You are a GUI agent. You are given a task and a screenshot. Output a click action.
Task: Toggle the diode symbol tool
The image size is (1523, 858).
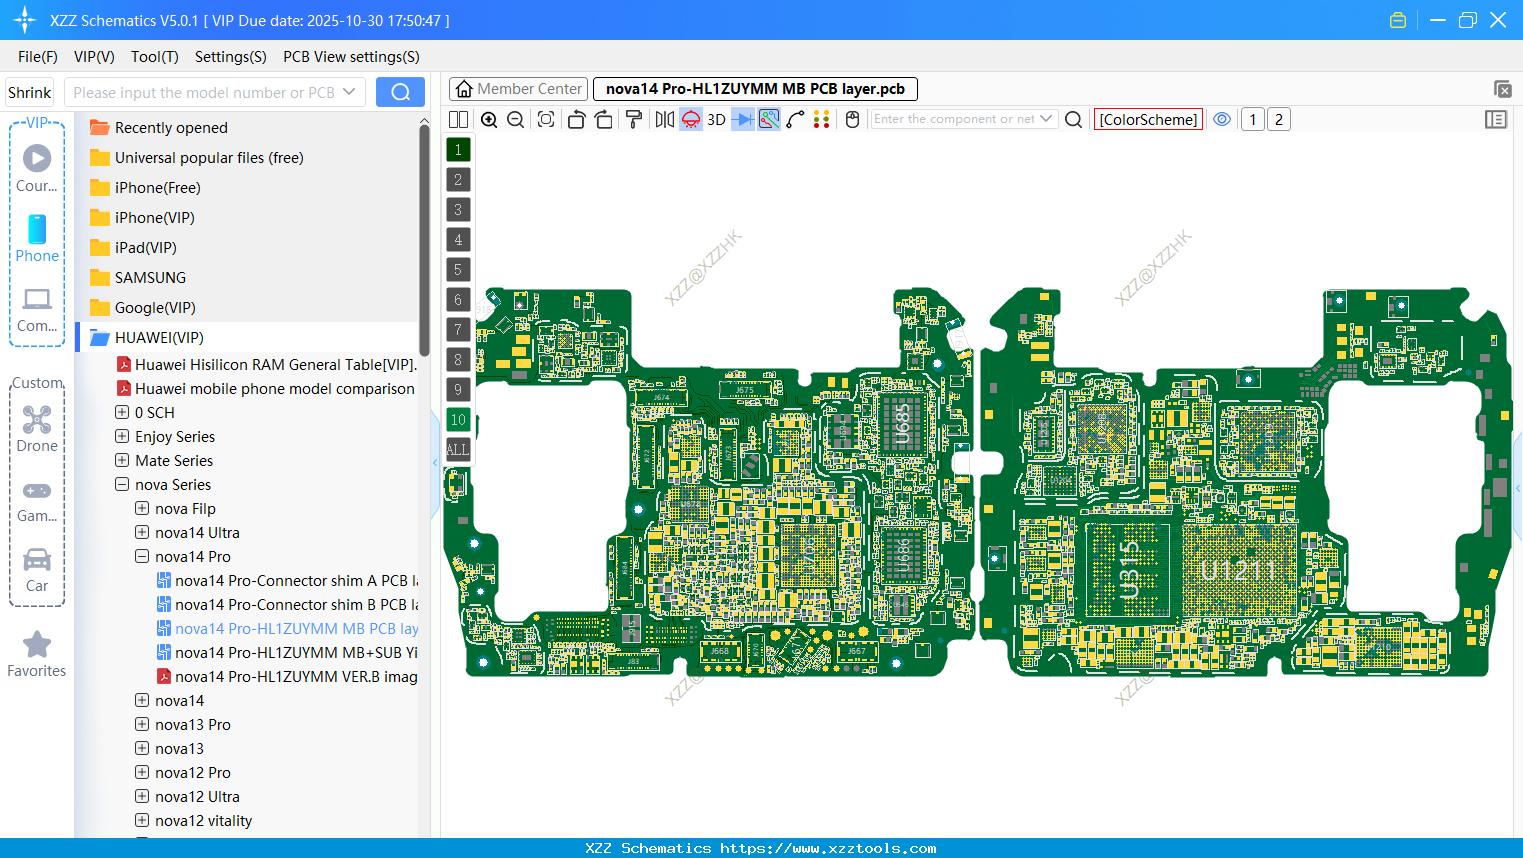[x=743, y=119]
